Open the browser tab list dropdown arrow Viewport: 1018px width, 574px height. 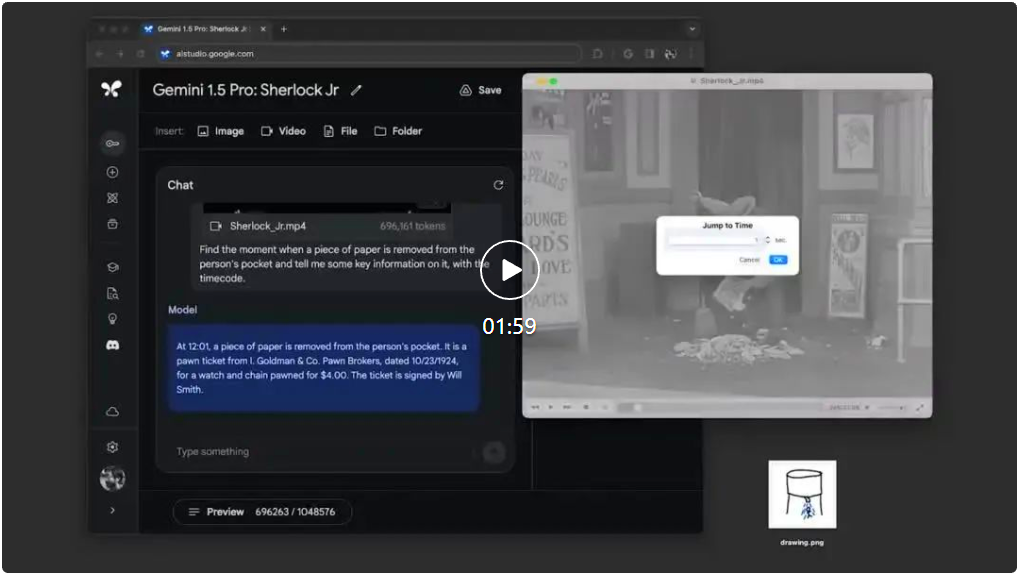pos(691,29)
